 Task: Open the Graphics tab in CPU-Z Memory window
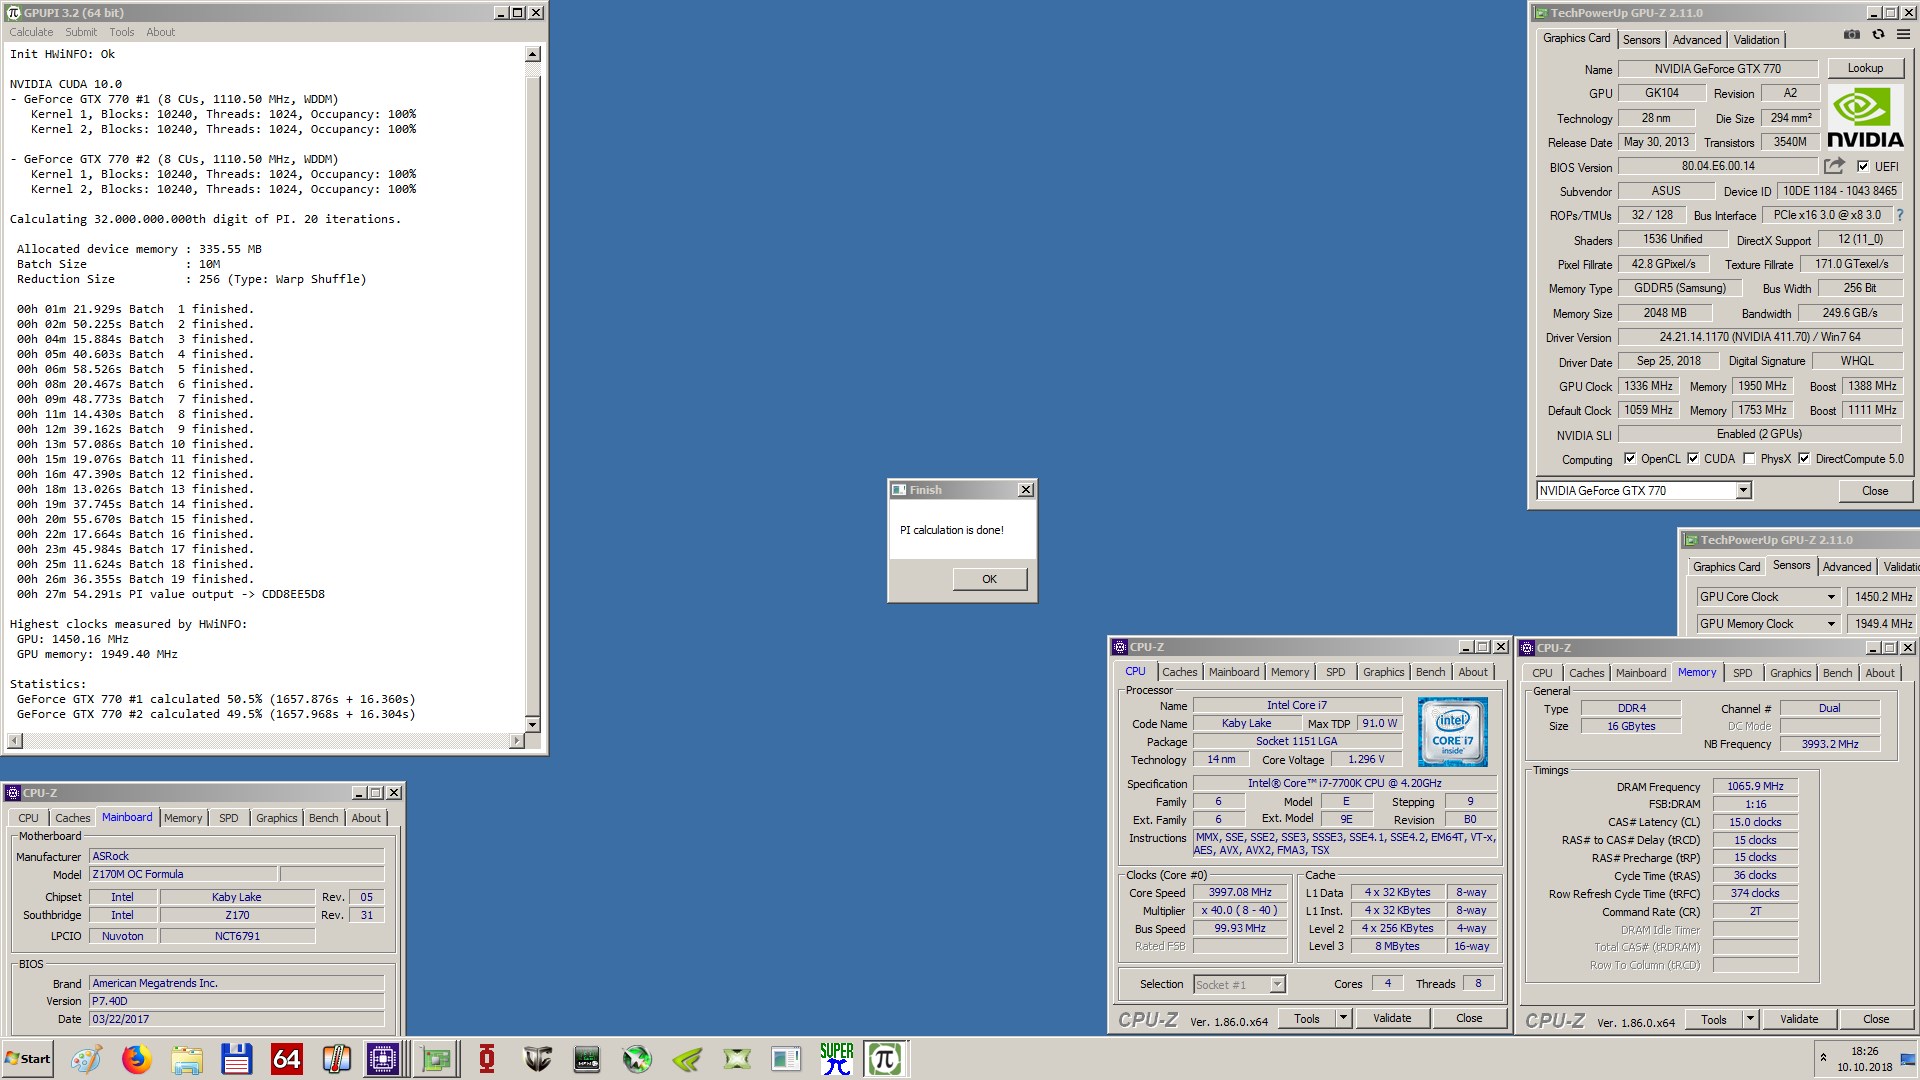tap(1790, 674)
